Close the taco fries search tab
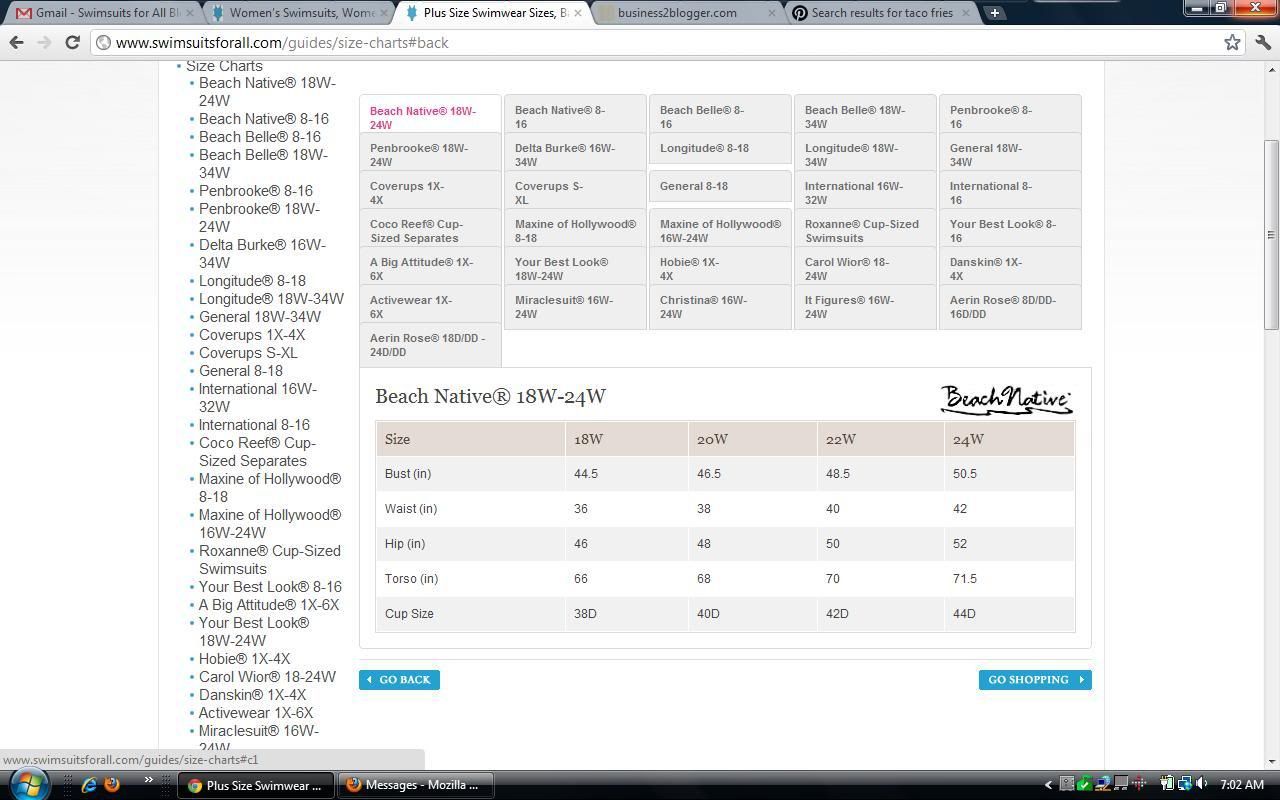 click(965, 13)
